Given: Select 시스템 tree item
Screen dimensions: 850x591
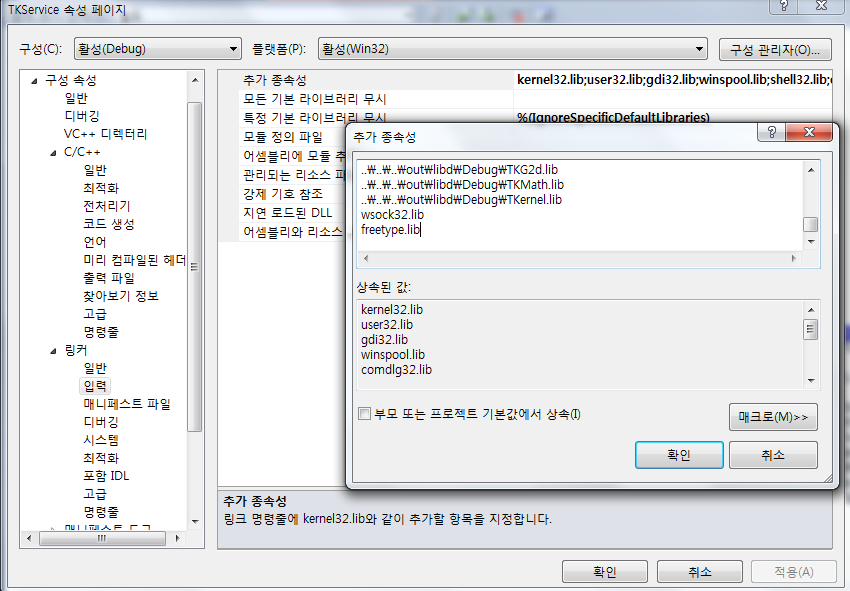Looking at the screenshot, I should click(101, 440).
